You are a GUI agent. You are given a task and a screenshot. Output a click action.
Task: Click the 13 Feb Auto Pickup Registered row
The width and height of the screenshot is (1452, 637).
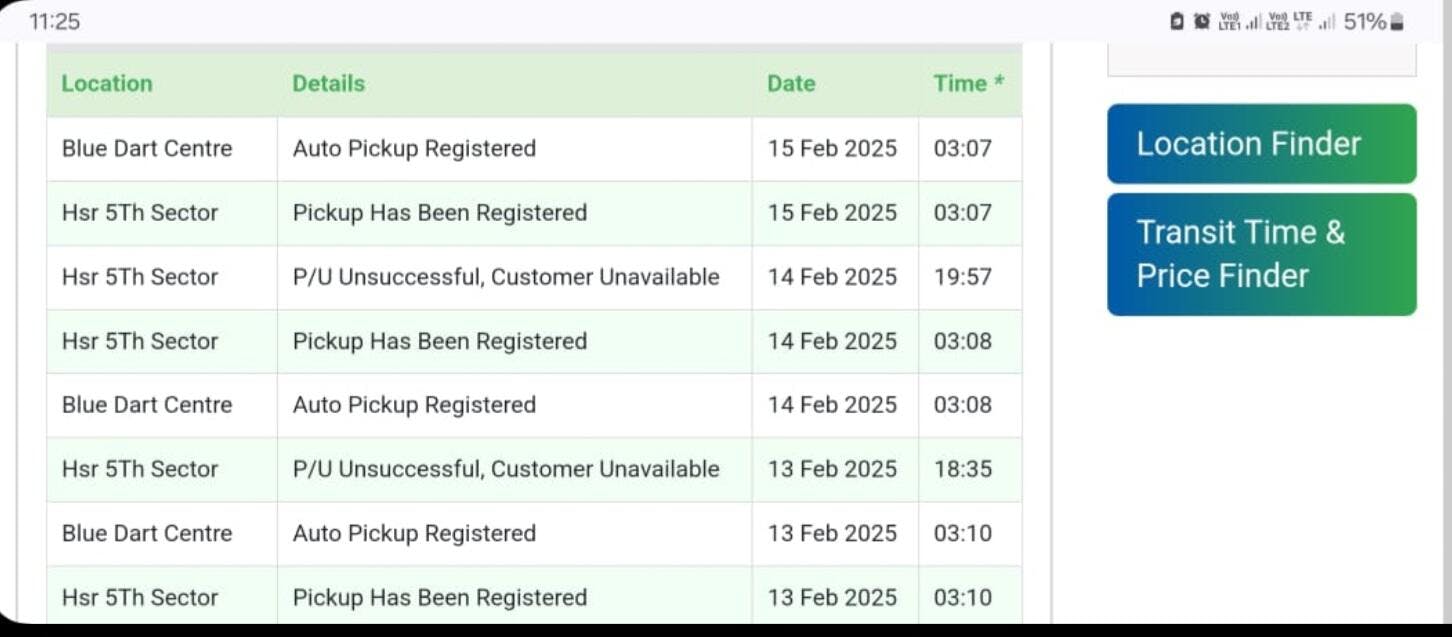(x=414, y=533)
